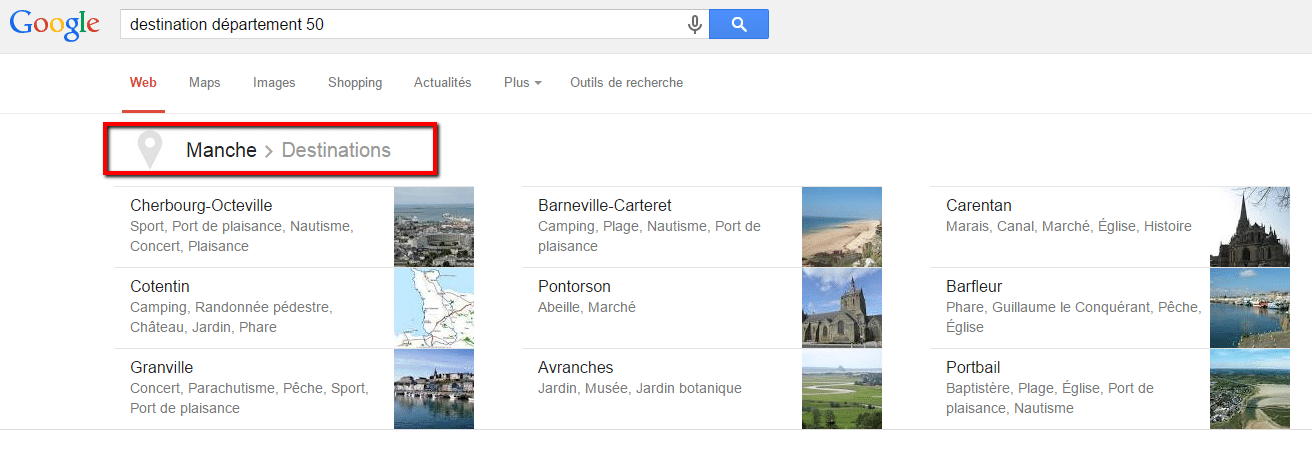Viewport: 1312px width, 450px height.
Task: Open the Granville destination
Action: pyautogui.click(x=162, y=367)
